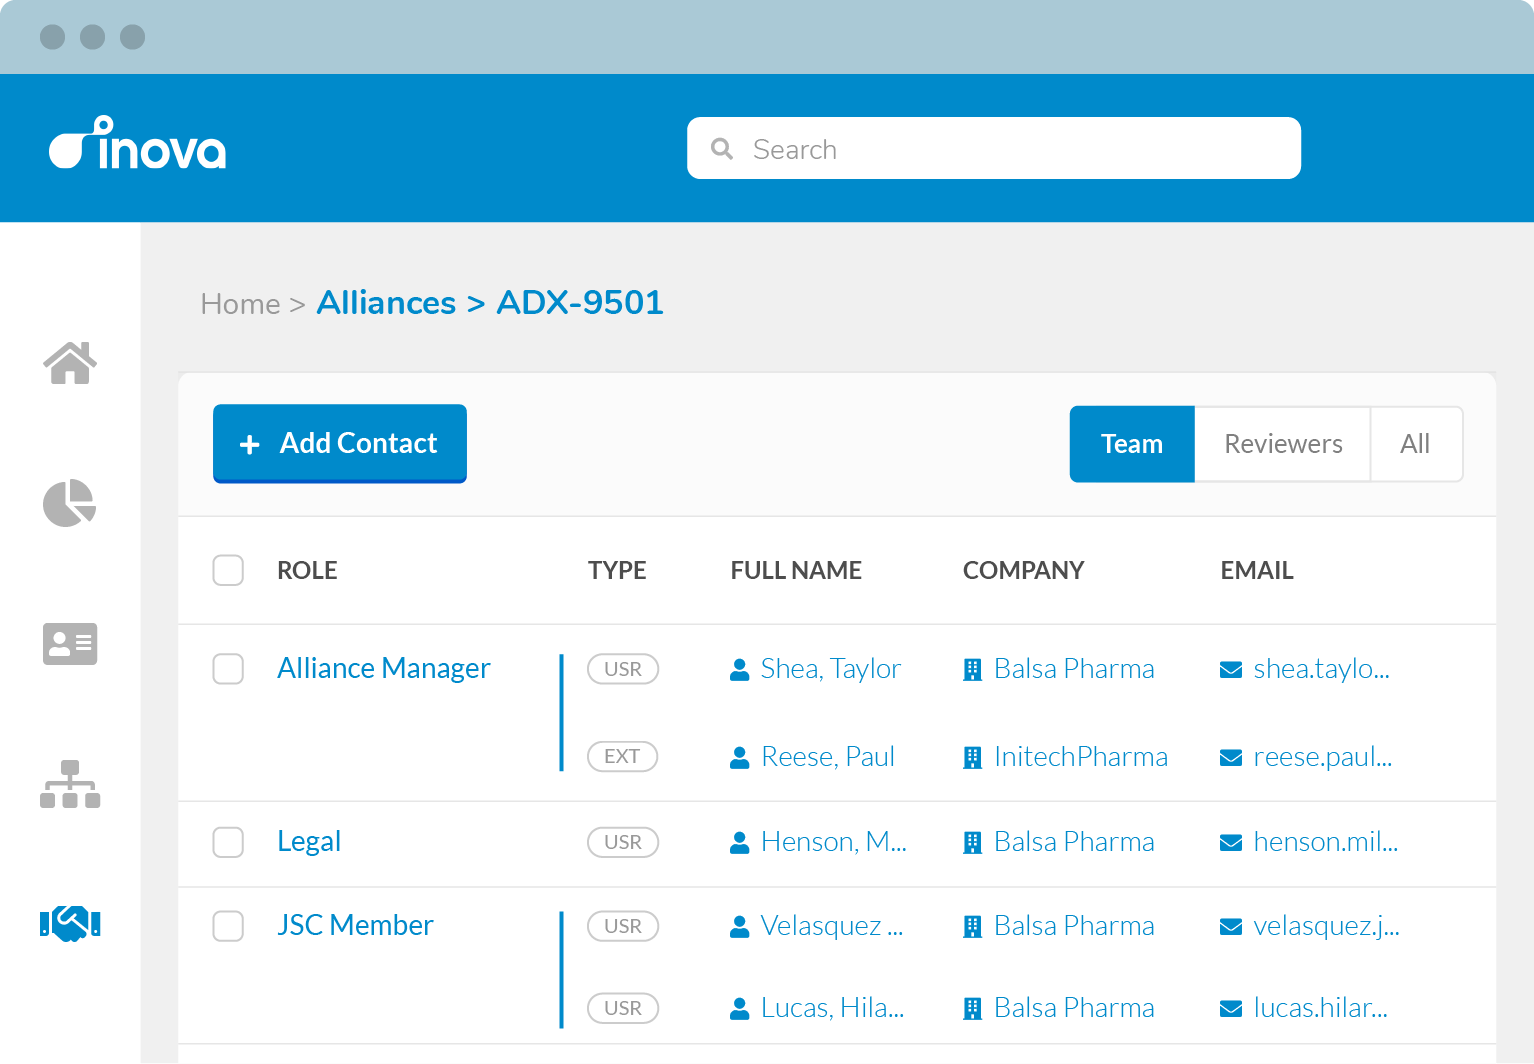The height and width of the screenshot is (1064, 1534).
Task: Click building icon in Lucas row
Action: (972, 1009)
